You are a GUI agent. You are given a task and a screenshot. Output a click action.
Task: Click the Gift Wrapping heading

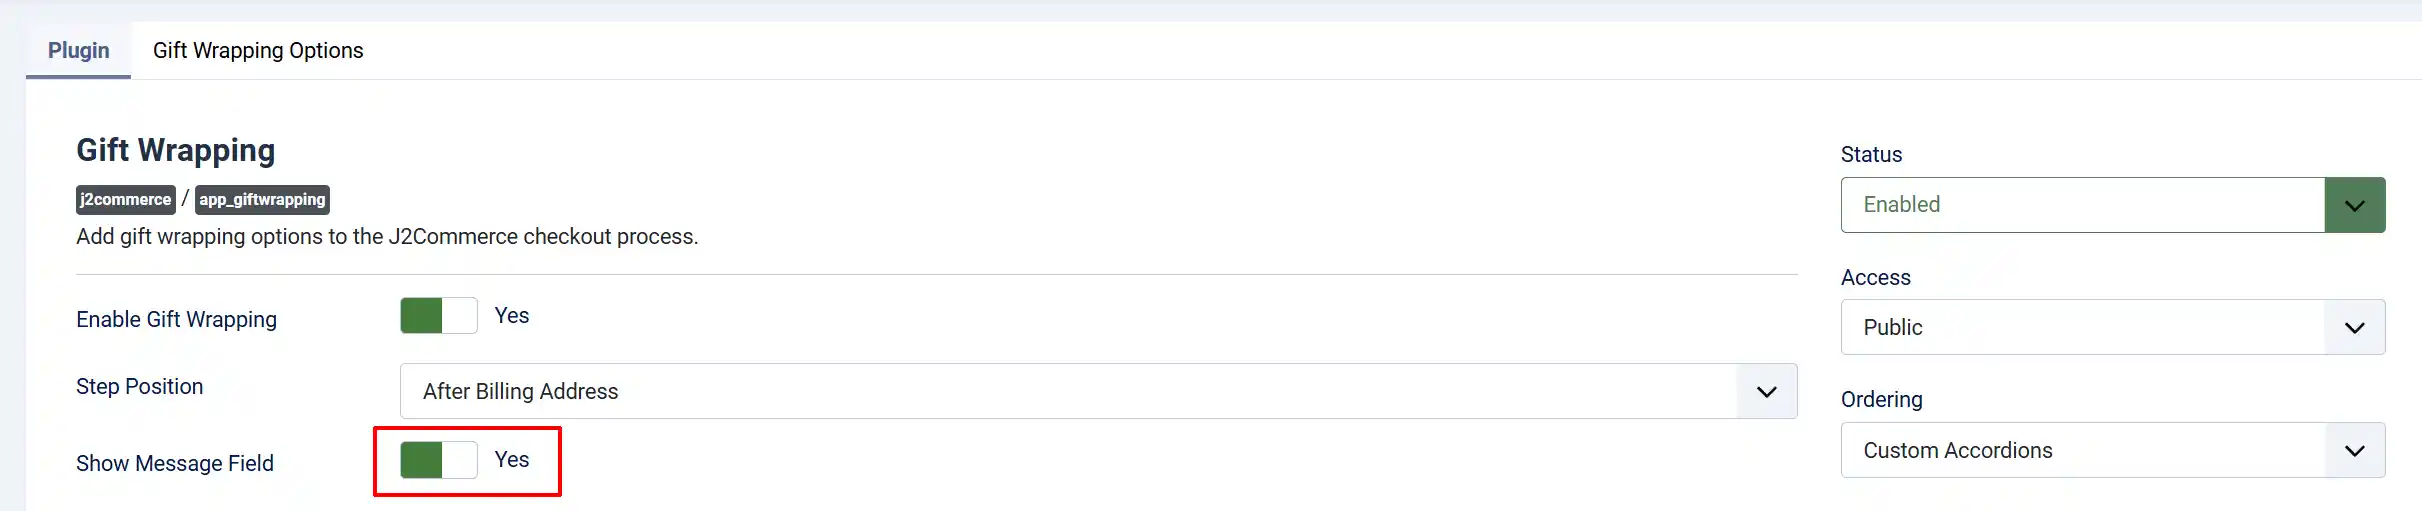[176, 151]
